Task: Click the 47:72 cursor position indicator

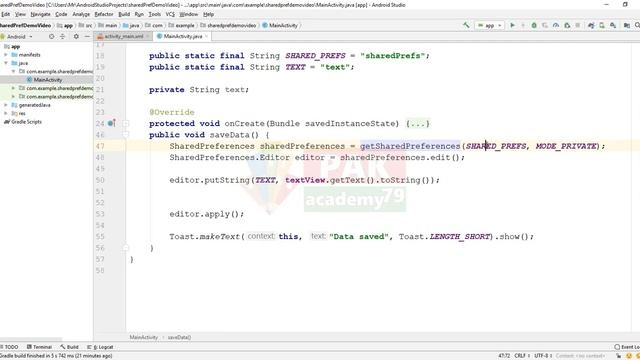Action: pos(504,356)
